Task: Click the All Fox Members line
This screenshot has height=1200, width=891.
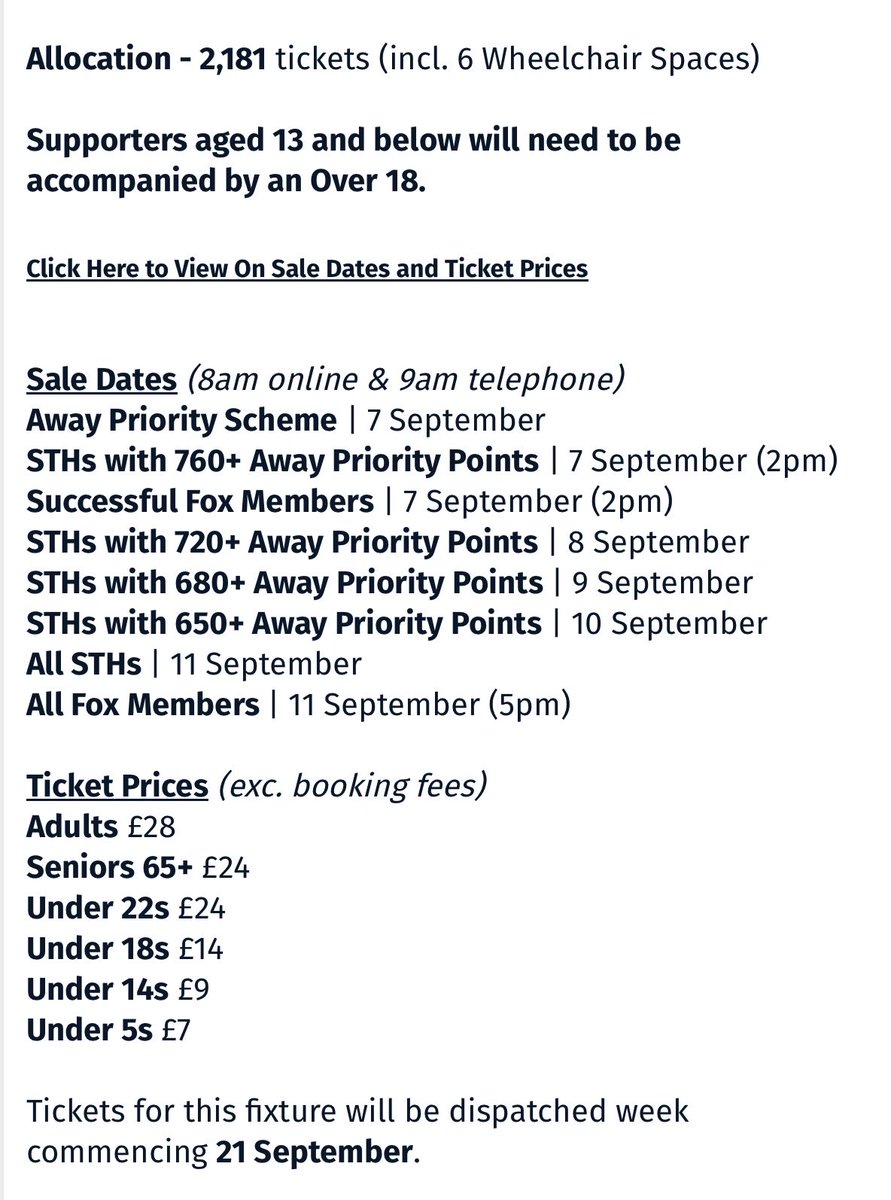Action: pyautogui.click(x=299, y=705)
